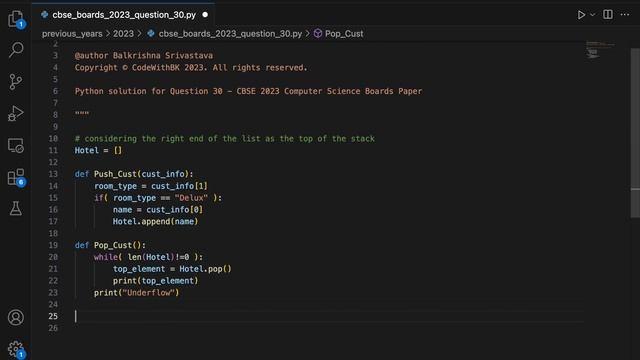Click '@author Balkrishna Srivastava' line
The width and height of the screenshot is (640, 360).
coord(144,56)
